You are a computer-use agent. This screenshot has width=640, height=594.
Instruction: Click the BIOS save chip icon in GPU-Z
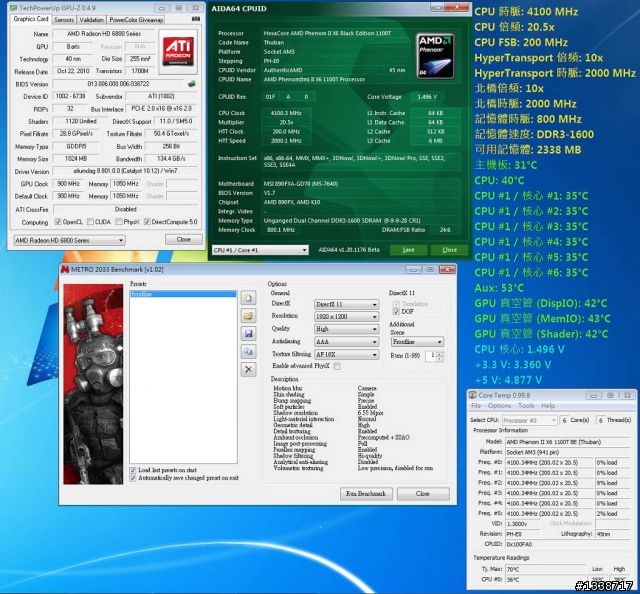[x=191, y=84]
